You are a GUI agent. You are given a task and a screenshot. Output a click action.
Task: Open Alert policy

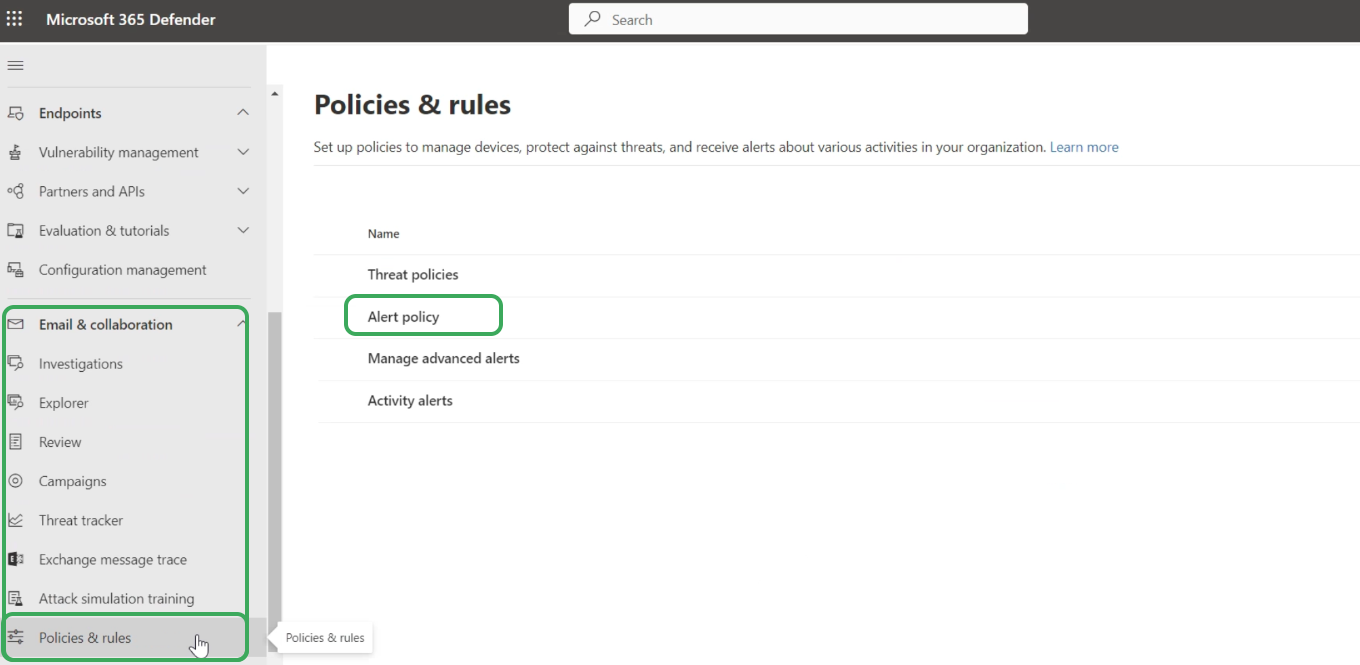click(x=404, y=316)
